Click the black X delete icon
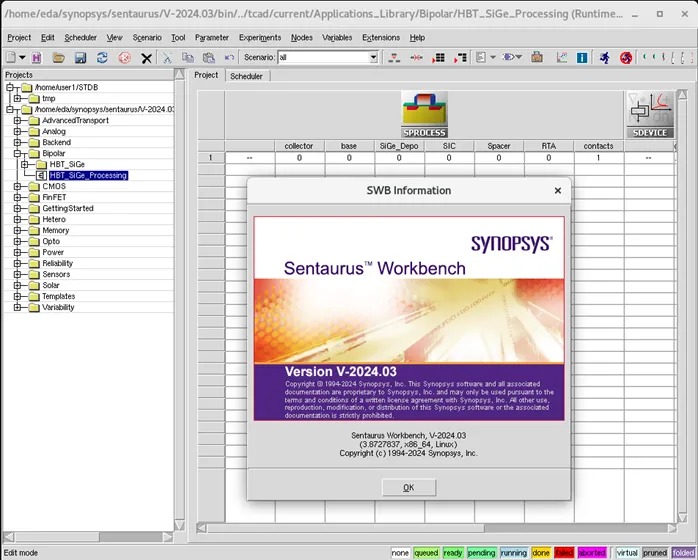The image size is (698, 560). (146, 58)
